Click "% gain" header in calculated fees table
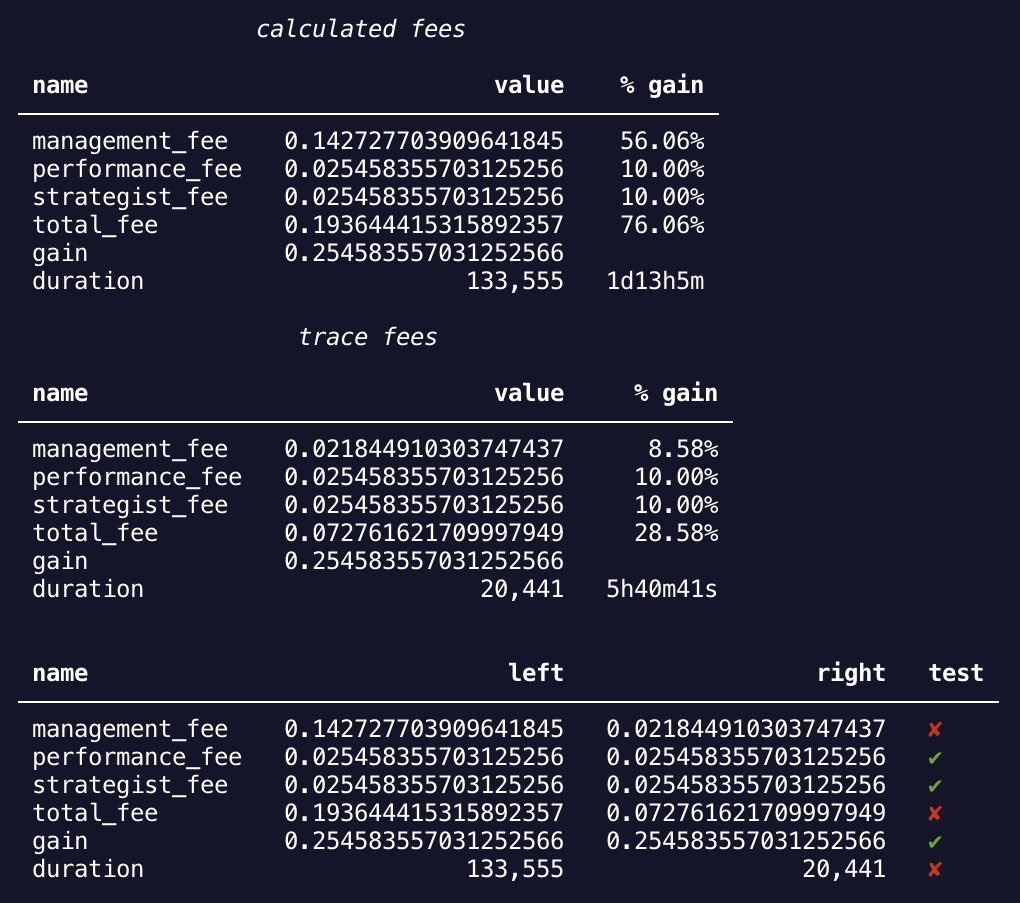The image size is (1020, 903). (662, 85)
